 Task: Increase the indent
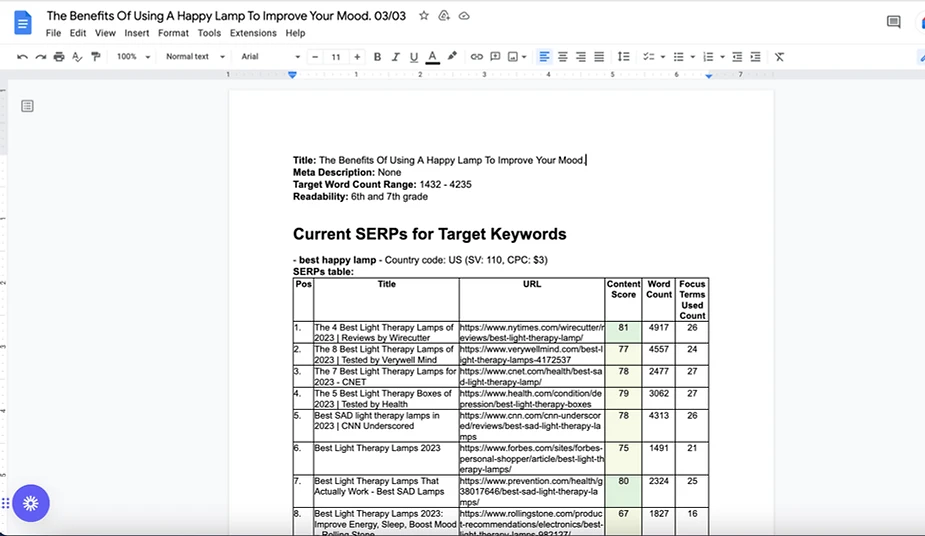point(756,57)
